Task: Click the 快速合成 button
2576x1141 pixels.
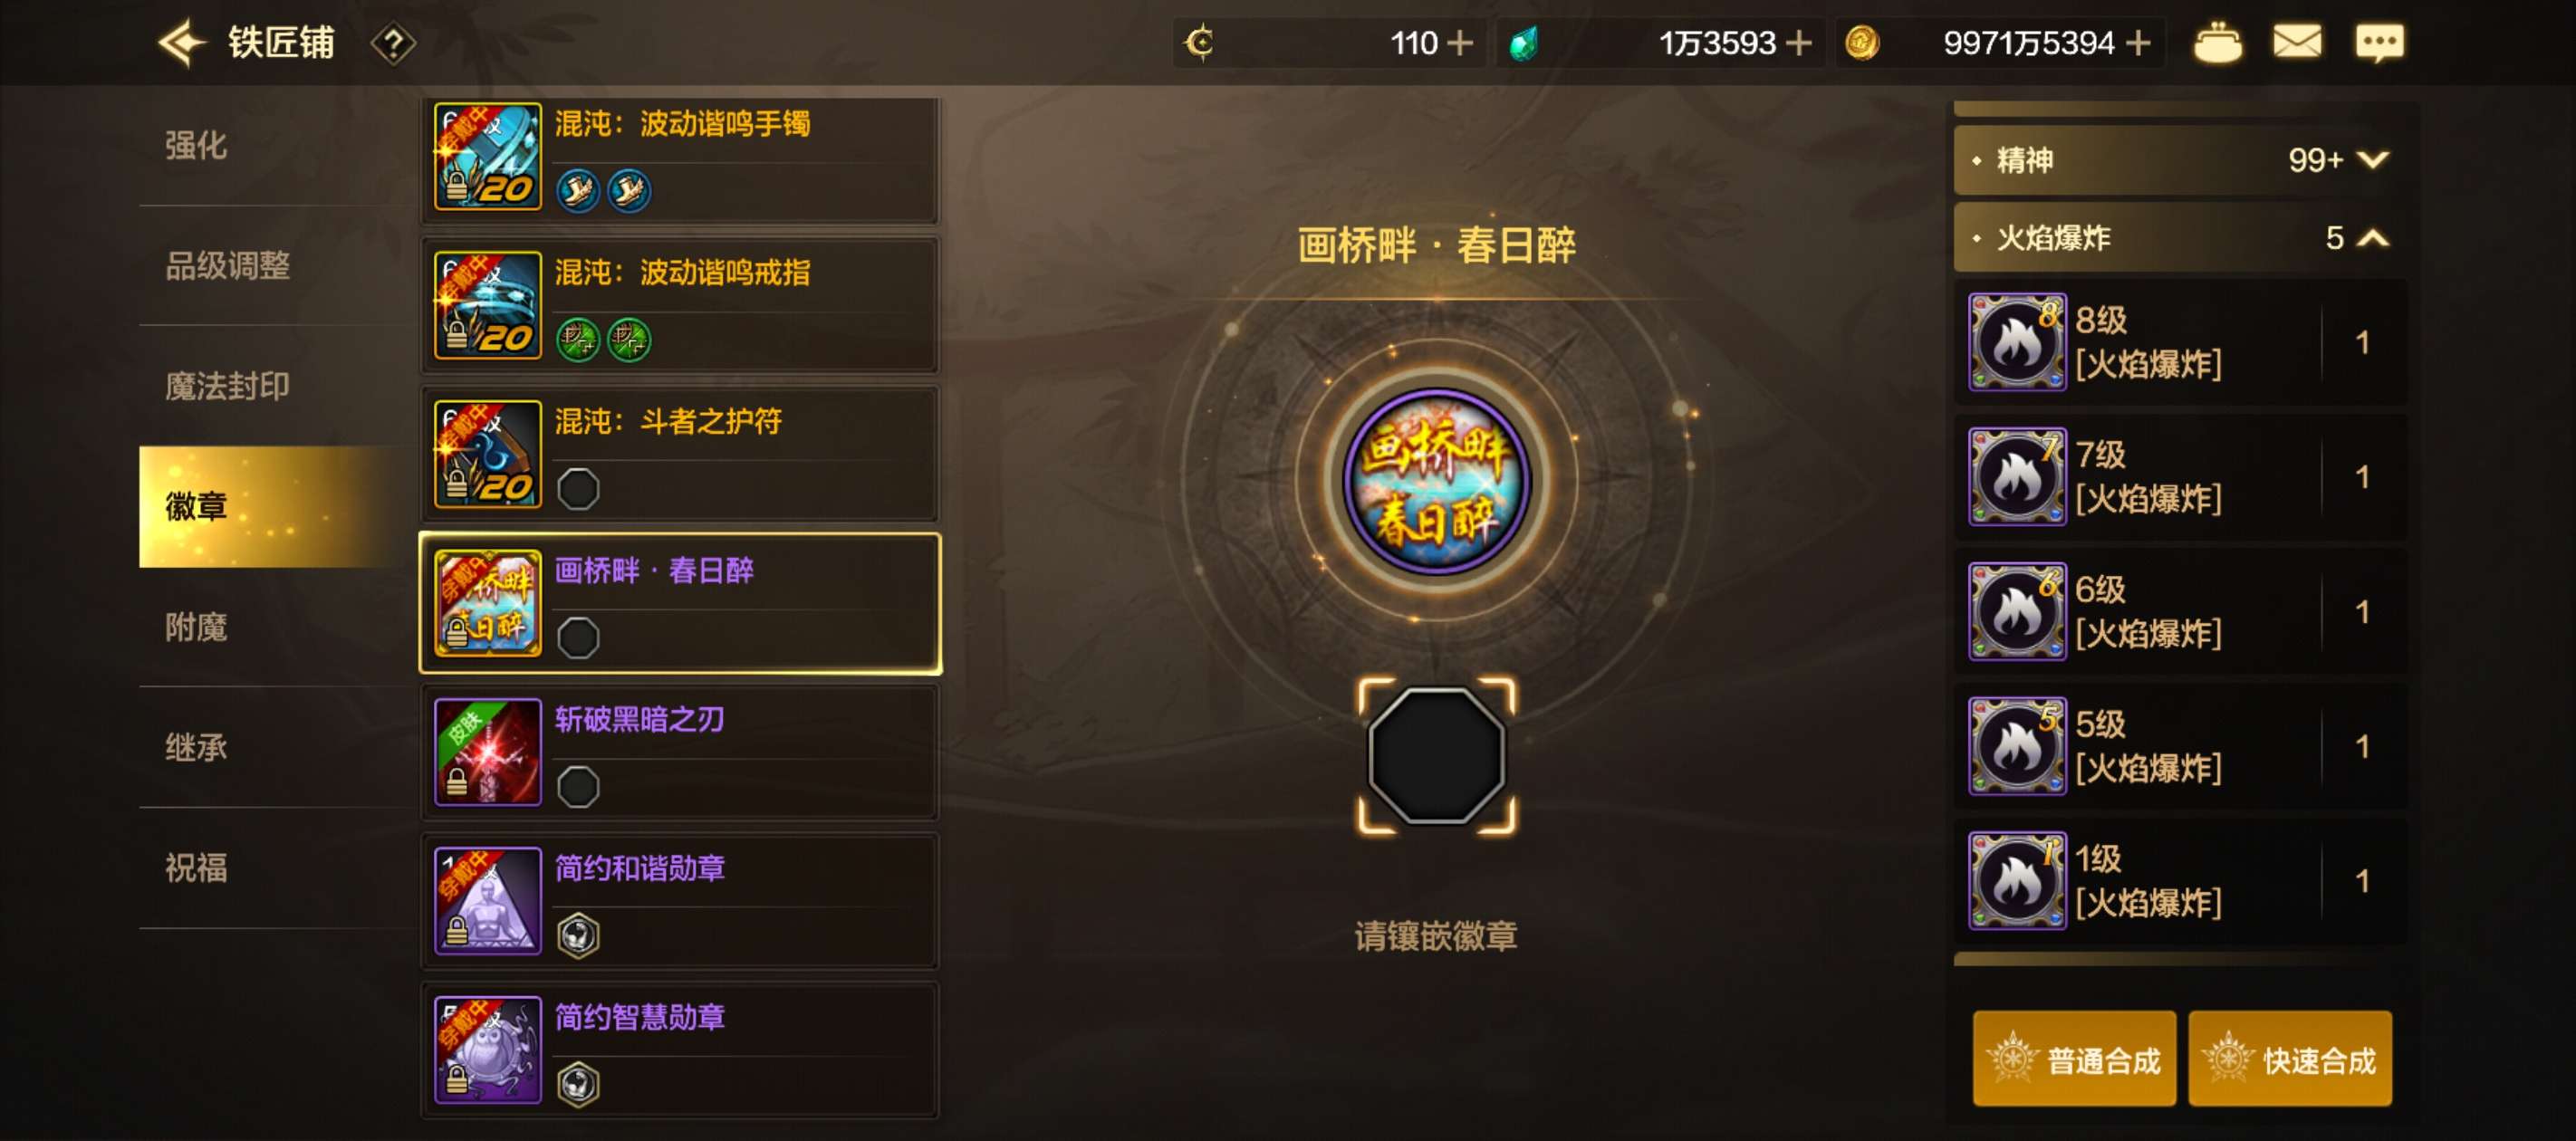Action: coord(2290,1059)
